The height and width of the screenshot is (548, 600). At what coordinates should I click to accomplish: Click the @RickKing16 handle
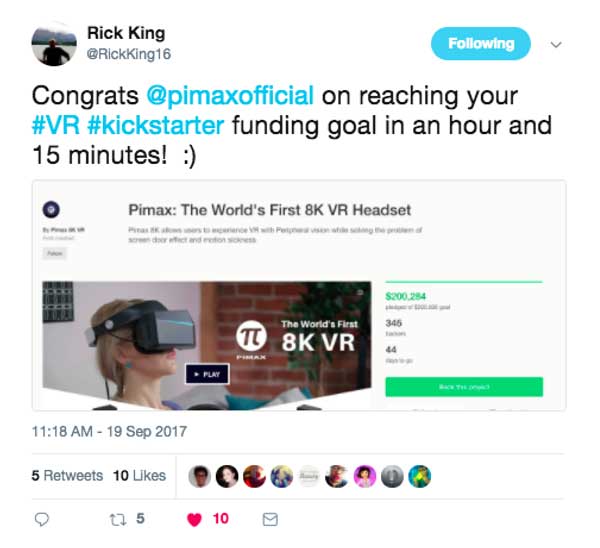129,54
